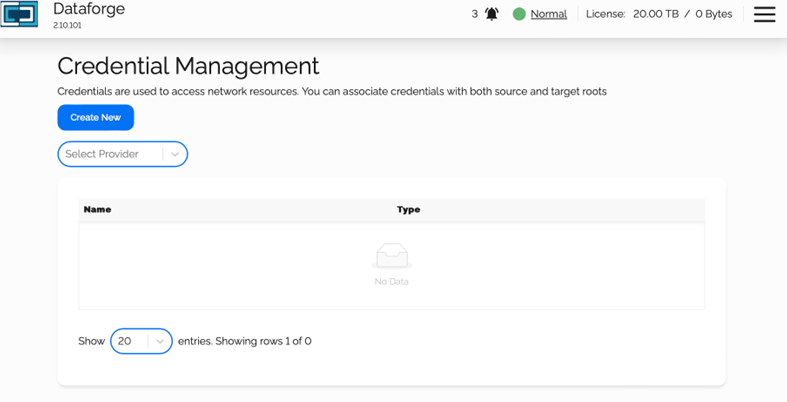Open the alerts bell icon
The height and width of the screenshot is (402, 787).
click(x=491, y=14)
